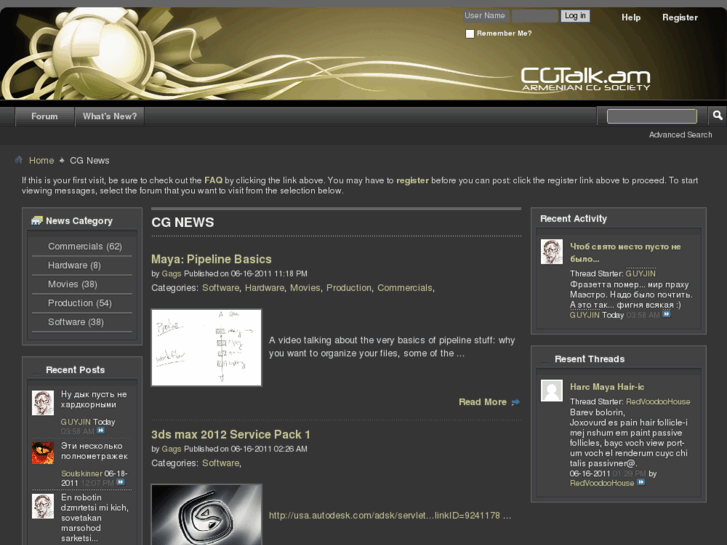Open Advanced Search link
This screenshot has height=545, width=727.
click(x=680, y=135)
